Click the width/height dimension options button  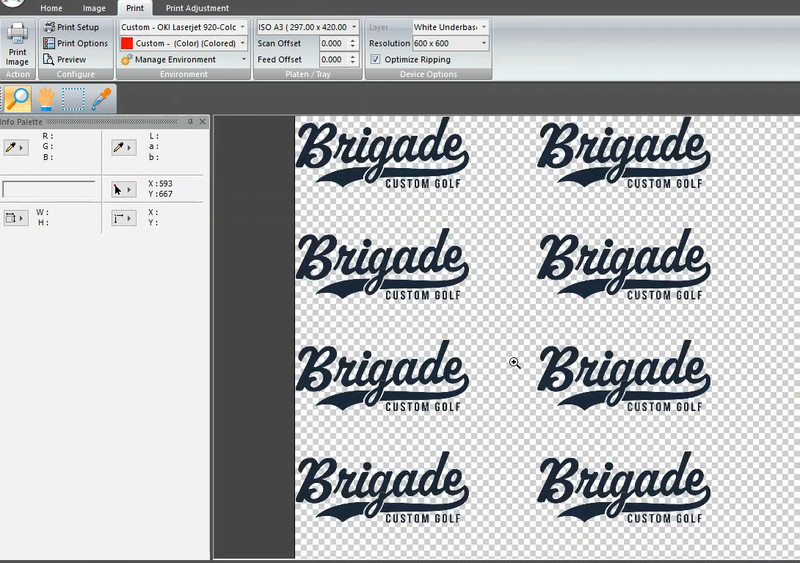(x=15, y=218)
